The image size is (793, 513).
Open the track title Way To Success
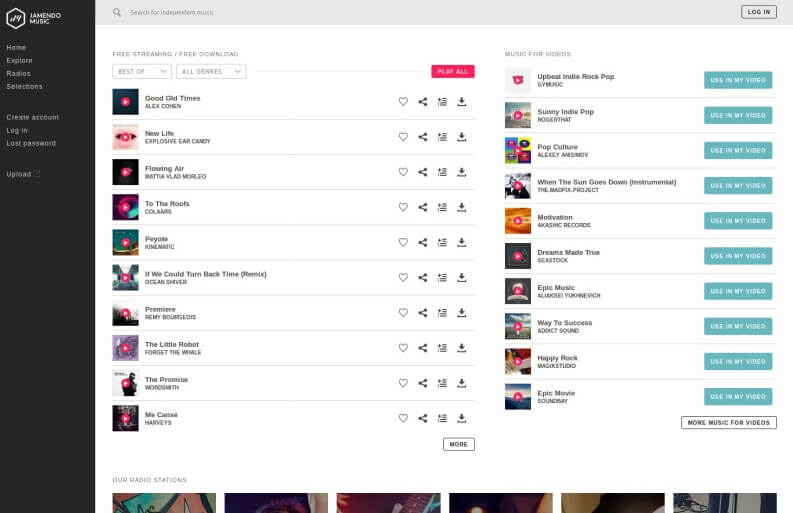tap(564, 323)
